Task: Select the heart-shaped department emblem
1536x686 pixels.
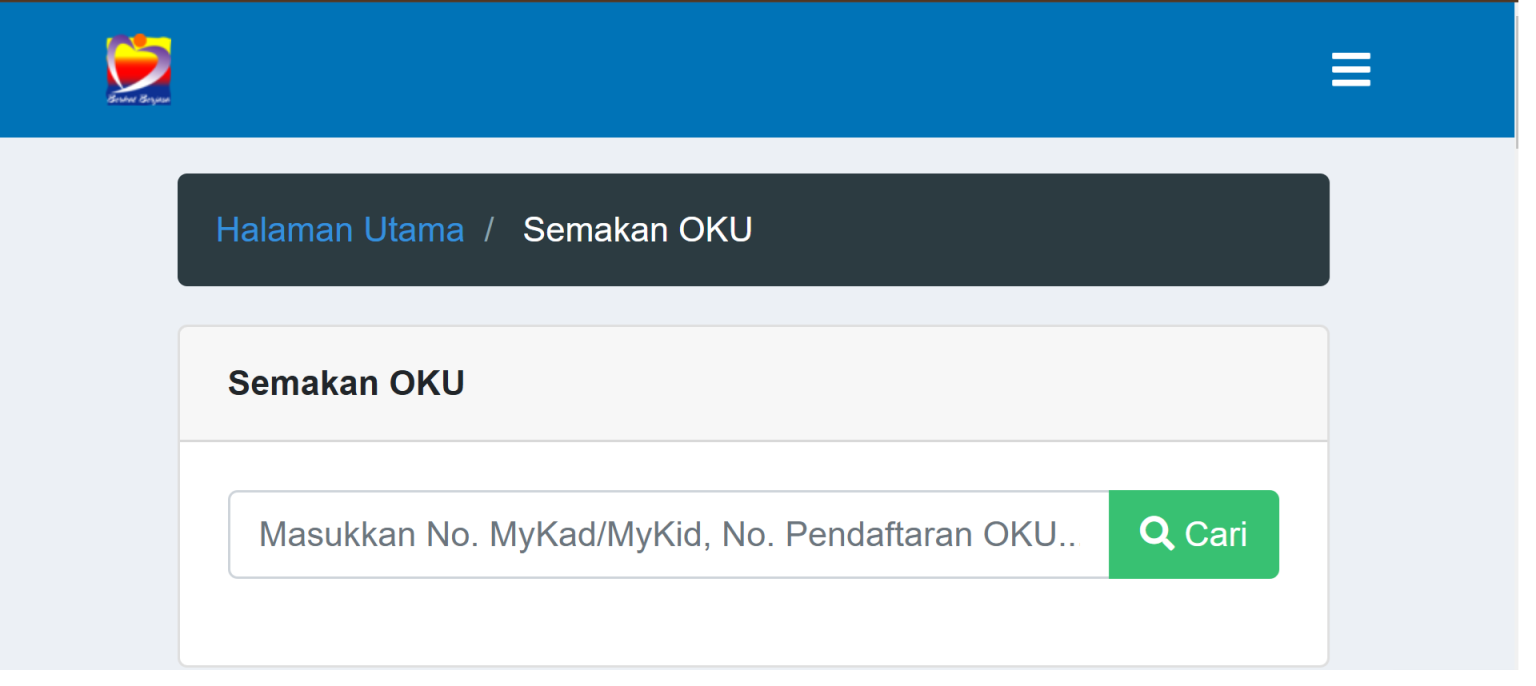Action: pos(138,69)
